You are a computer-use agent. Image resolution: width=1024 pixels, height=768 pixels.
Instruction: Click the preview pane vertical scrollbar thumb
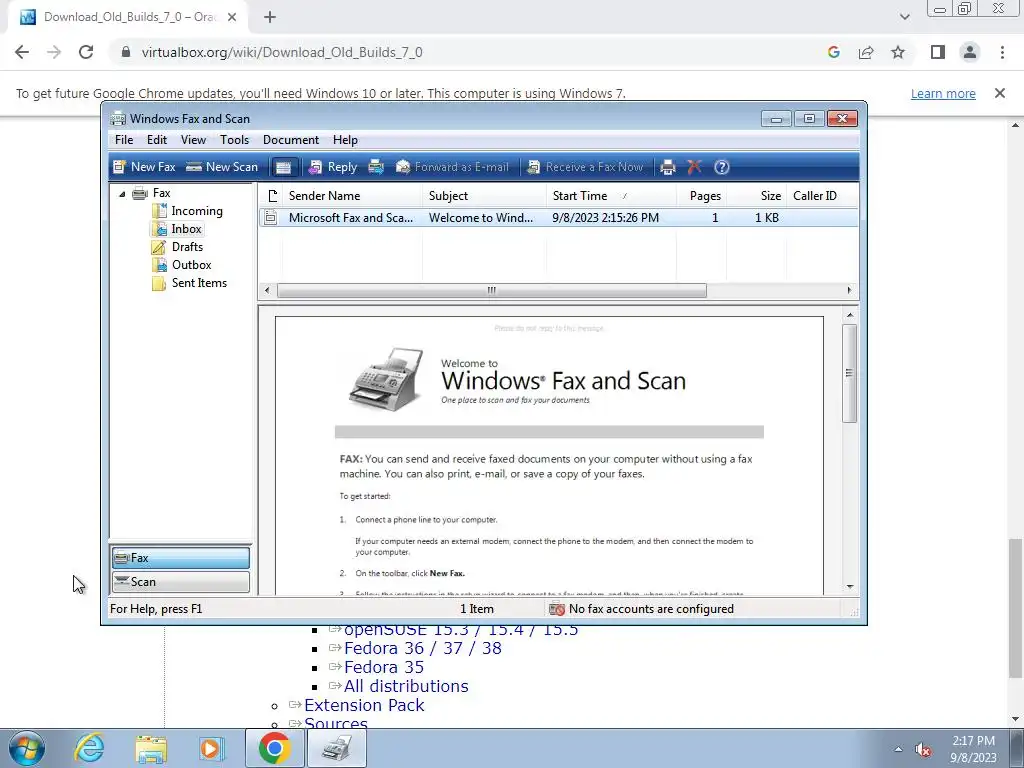(x=850, y=373)
